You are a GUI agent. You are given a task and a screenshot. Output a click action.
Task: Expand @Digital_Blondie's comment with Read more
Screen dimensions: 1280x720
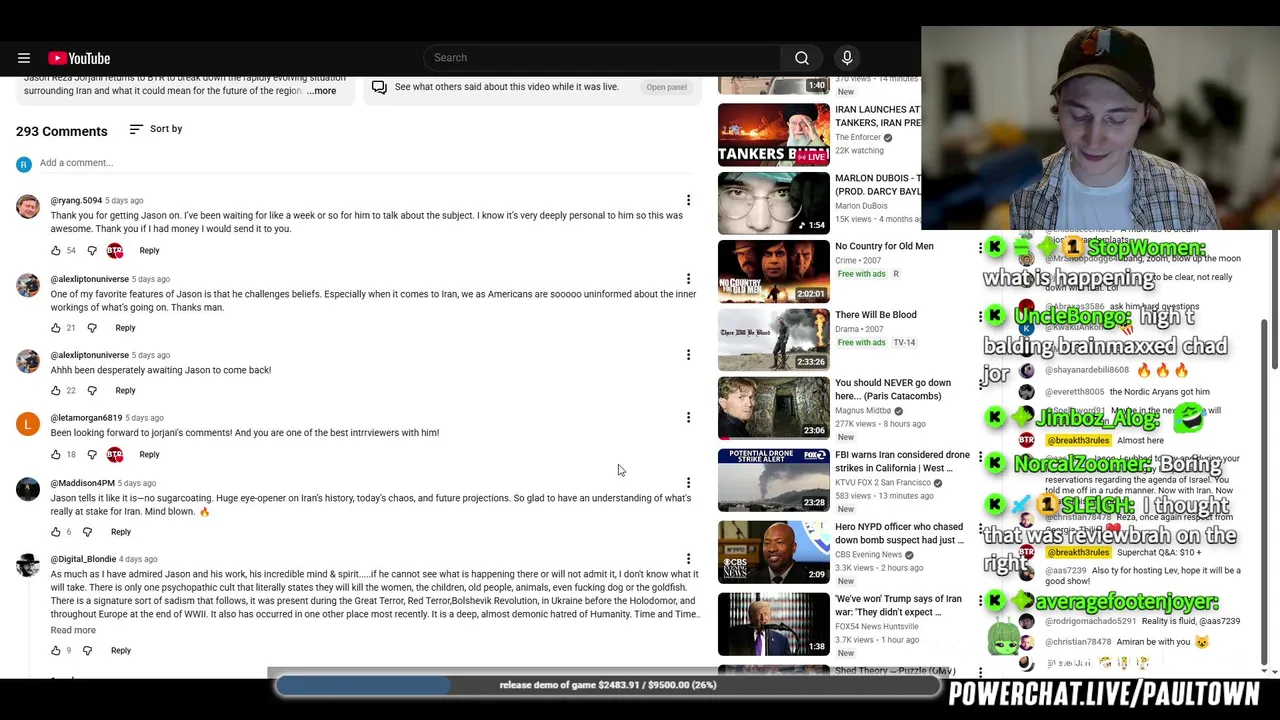[x=73, y=631]
